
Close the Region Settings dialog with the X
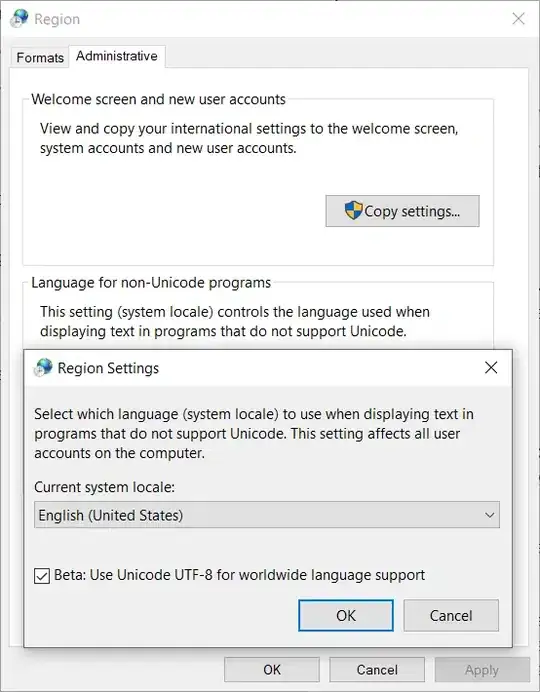[x=491, y=367]
